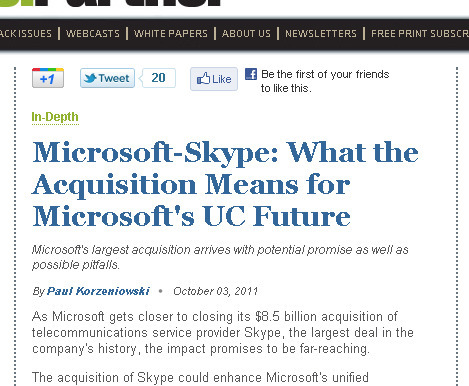Follow the In-Depth category link

(55, 117)
